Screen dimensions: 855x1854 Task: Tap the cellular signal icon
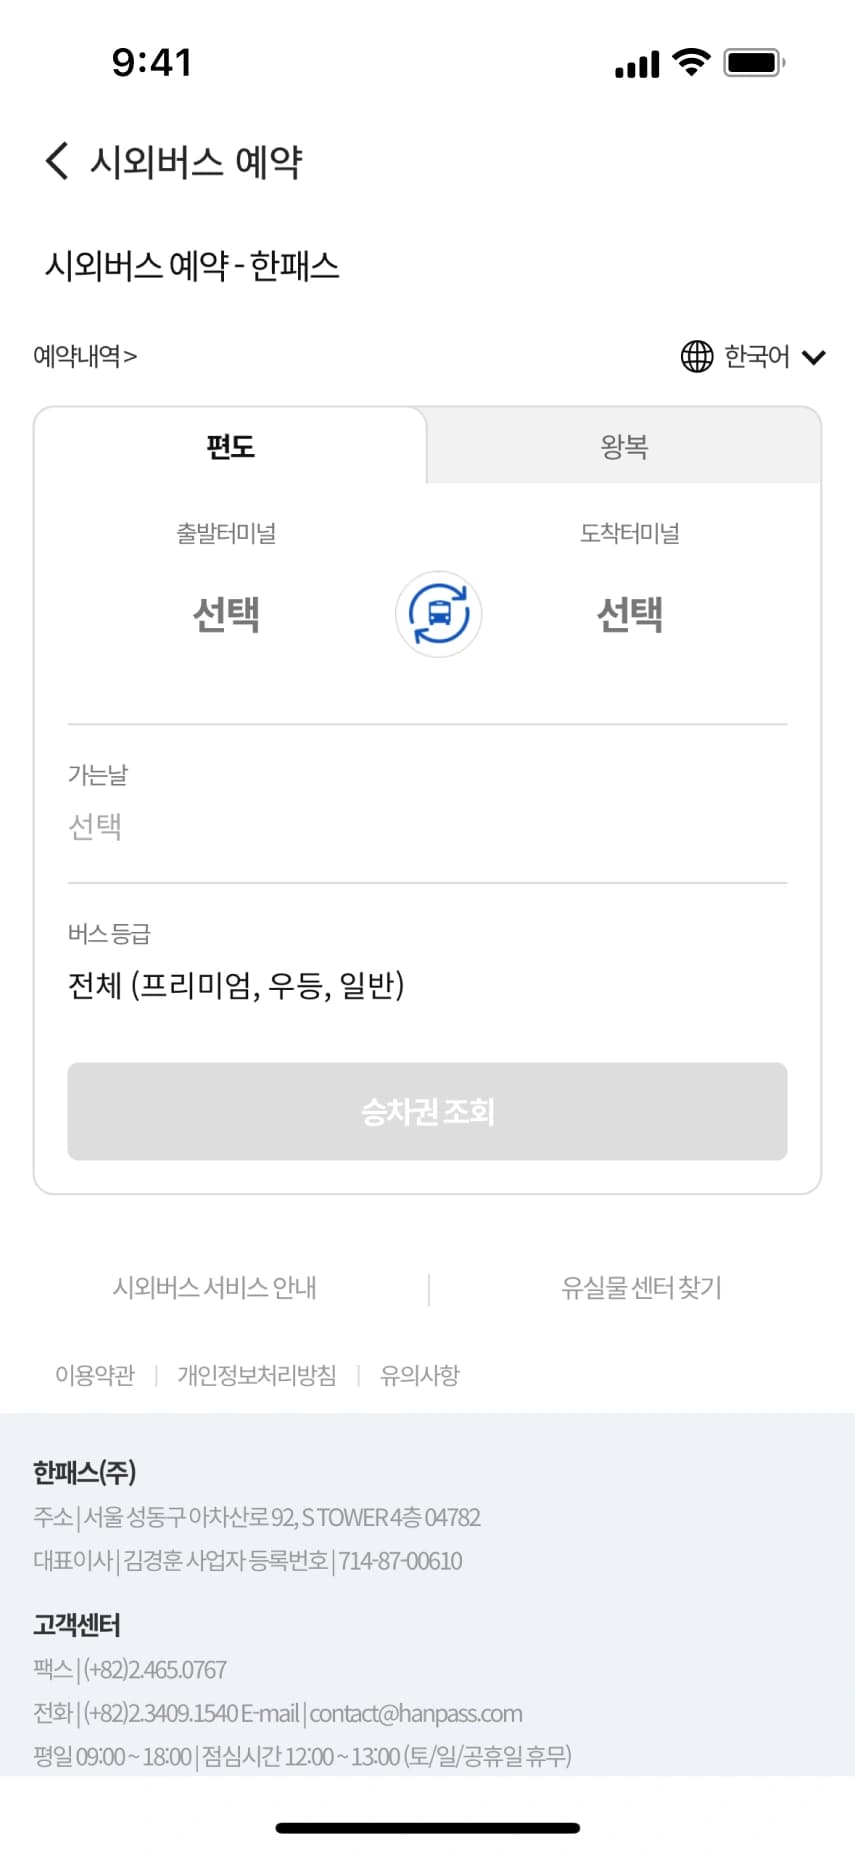[x=637, y=64]
